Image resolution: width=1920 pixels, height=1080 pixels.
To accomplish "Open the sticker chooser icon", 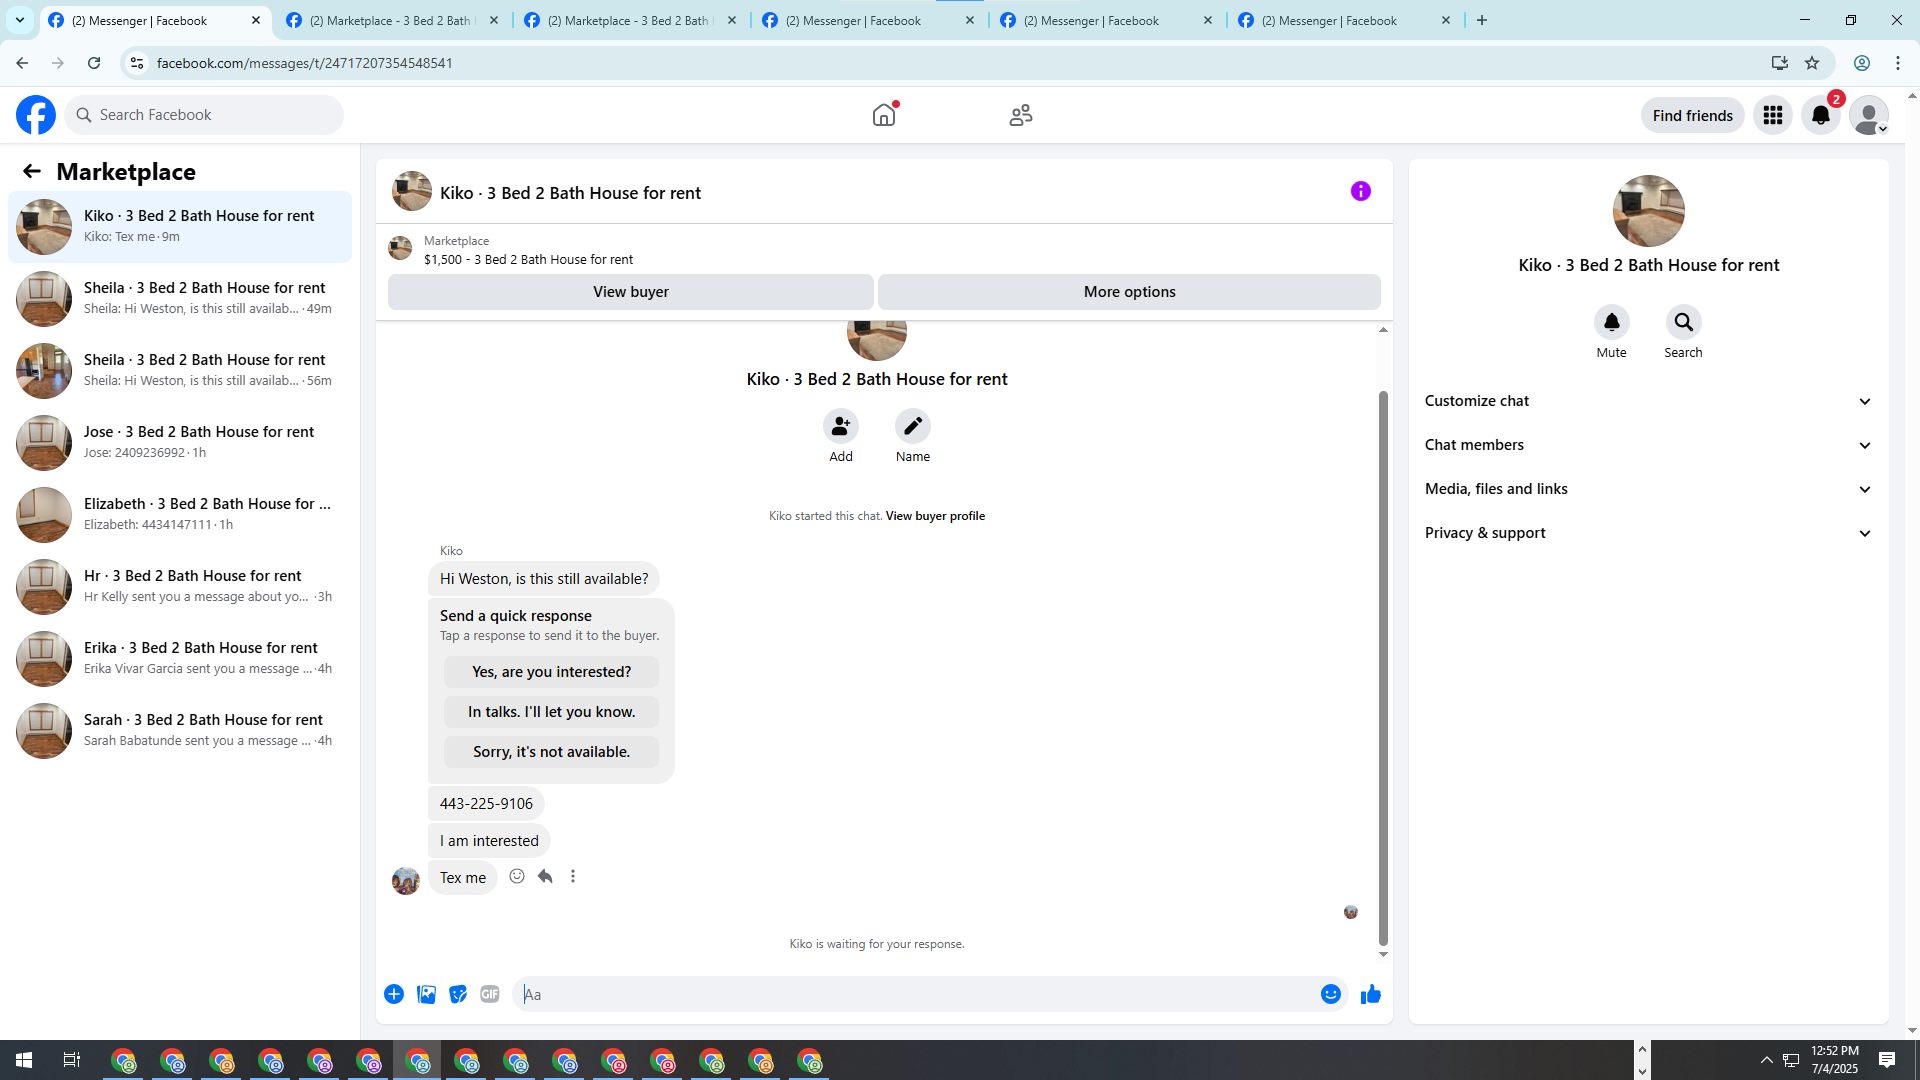I will coord(458,994).
